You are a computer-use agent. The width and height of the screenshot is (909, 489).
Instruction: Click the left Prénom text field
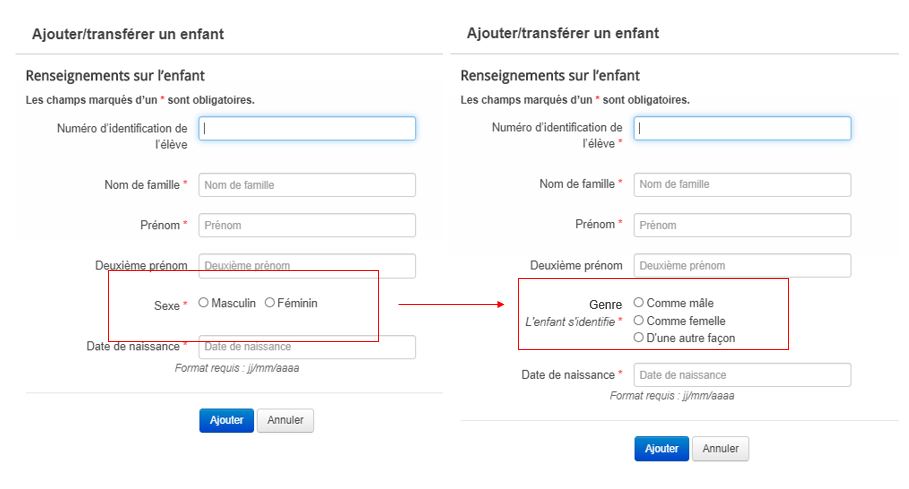click(x=307, y=225)
